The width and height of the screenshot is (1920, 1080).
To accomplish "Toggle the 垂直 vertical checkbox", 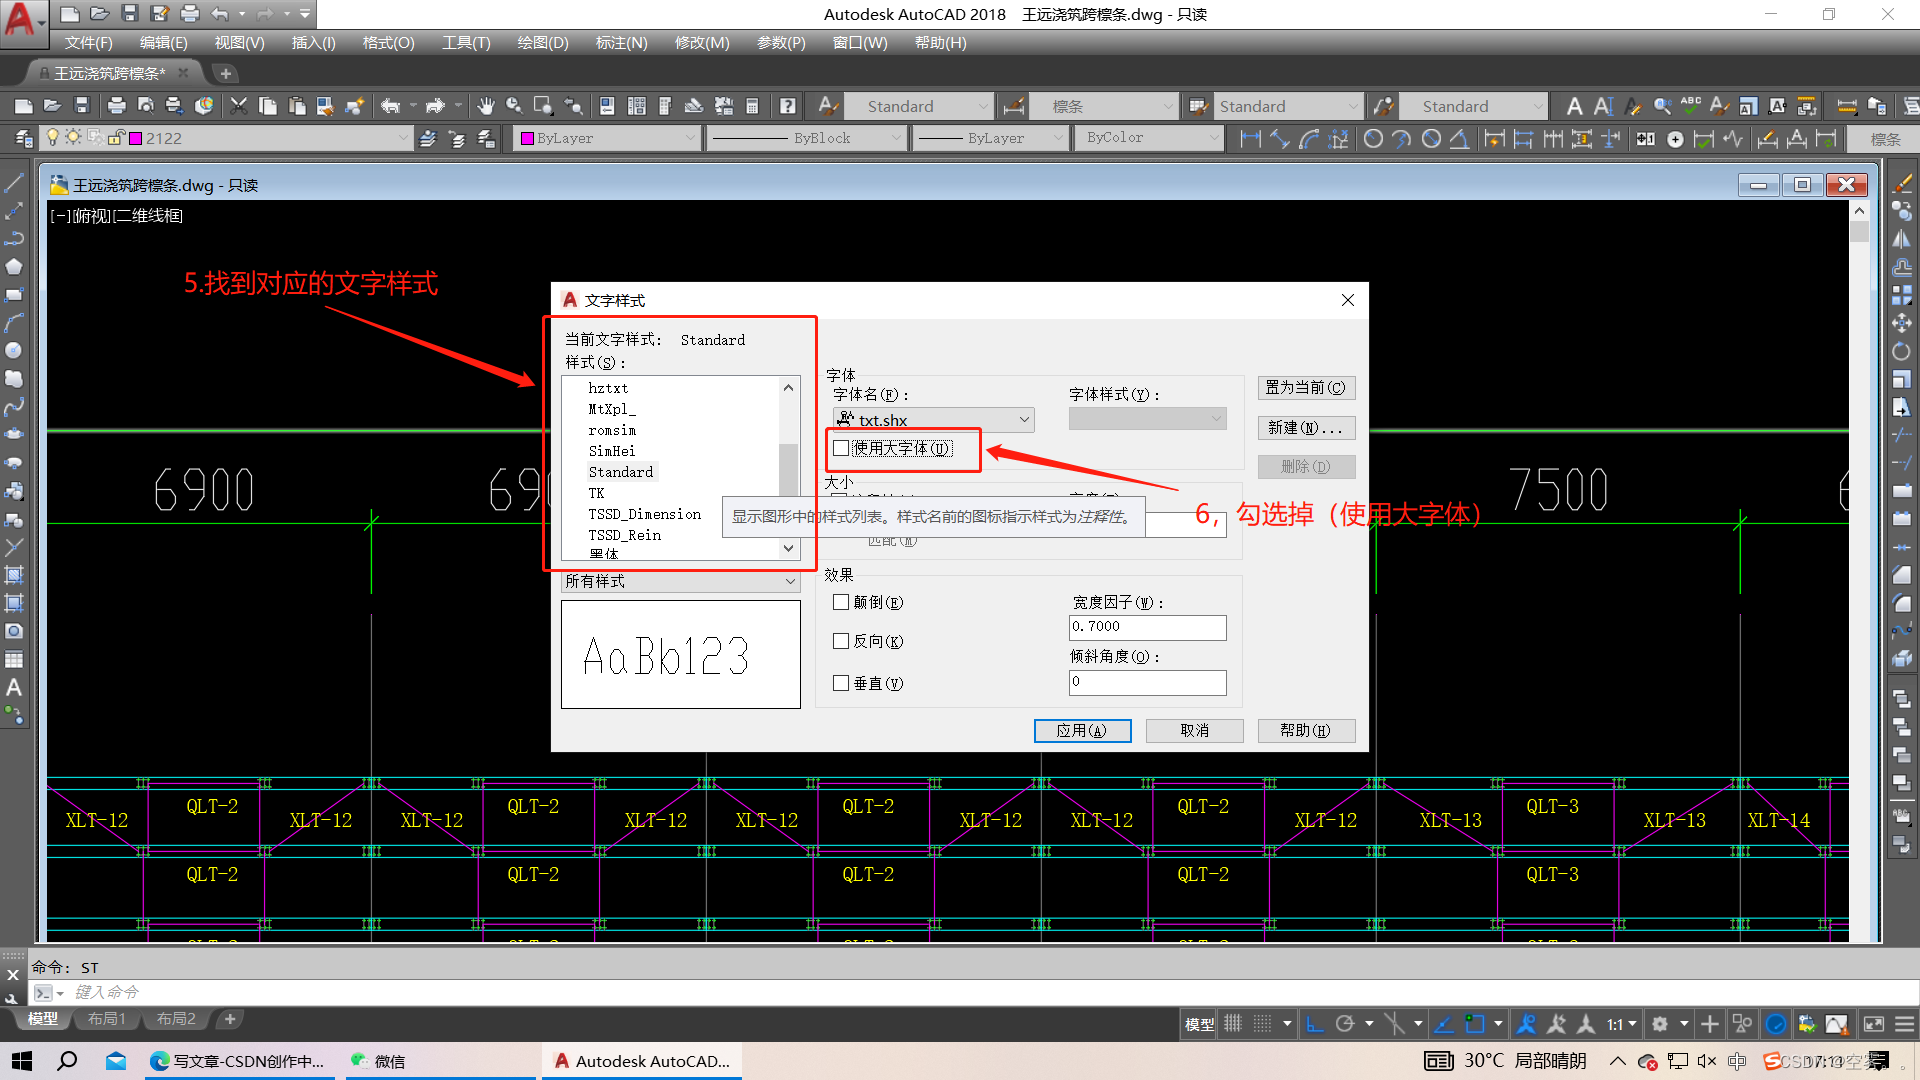I will pos(841,683).
